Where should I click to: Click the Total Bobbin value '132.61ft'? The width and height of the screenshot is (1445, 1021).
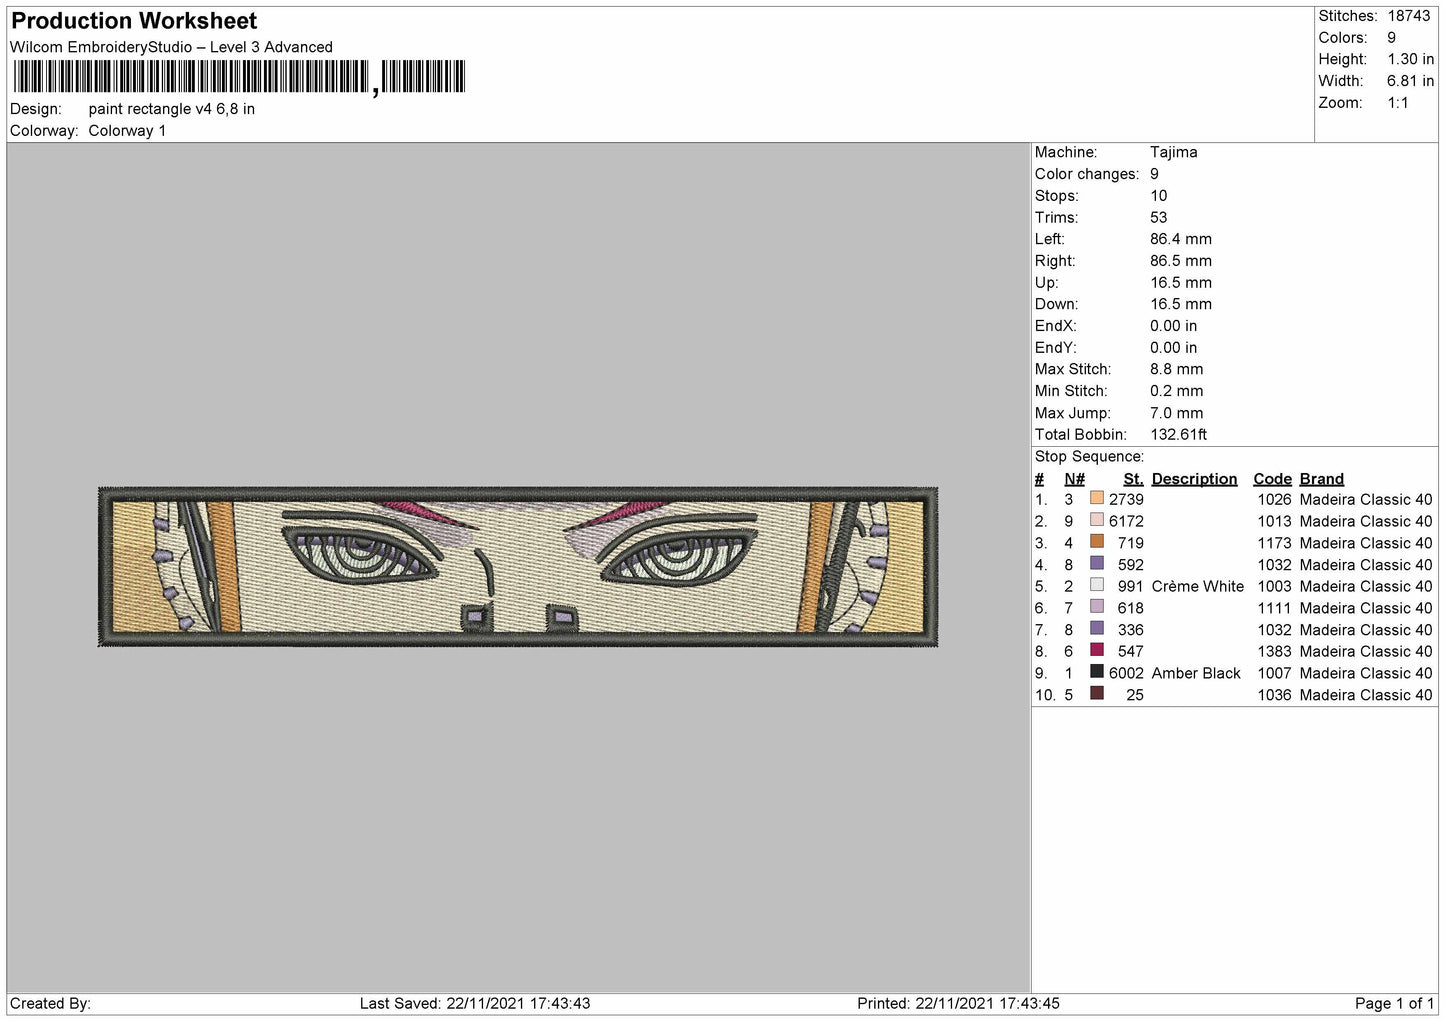(1179, 435)
